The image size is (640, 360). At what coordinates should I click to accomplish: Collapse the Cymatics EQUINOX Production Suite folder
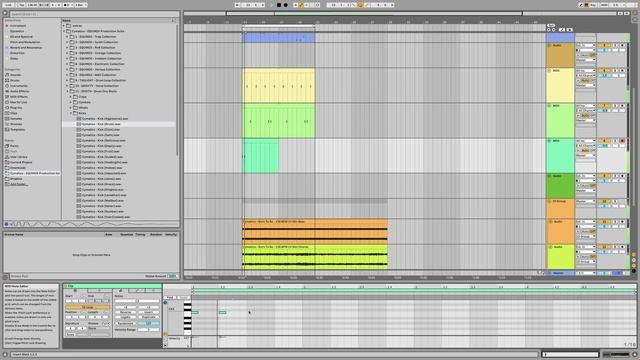pyautogui.click(x=64, y=31)
